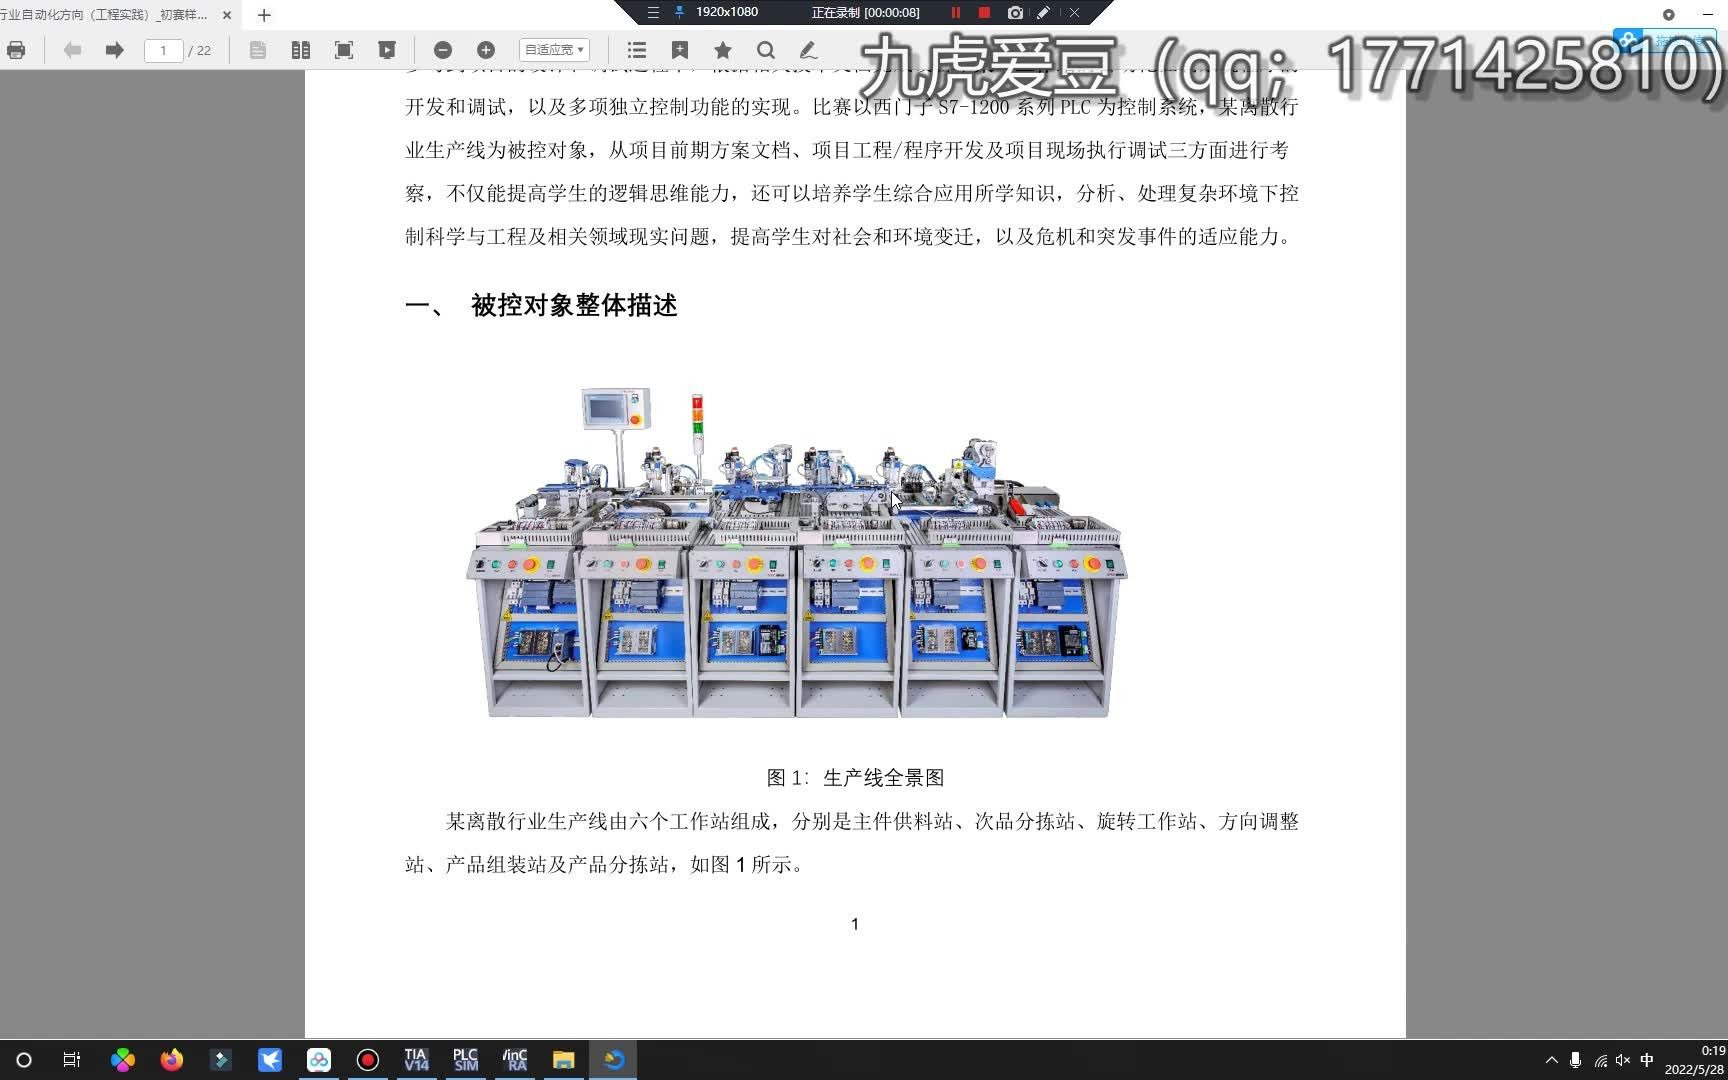Add a bookmark to this page
This screenshot has height=1080, width=1728.
[x=680, y=50]
